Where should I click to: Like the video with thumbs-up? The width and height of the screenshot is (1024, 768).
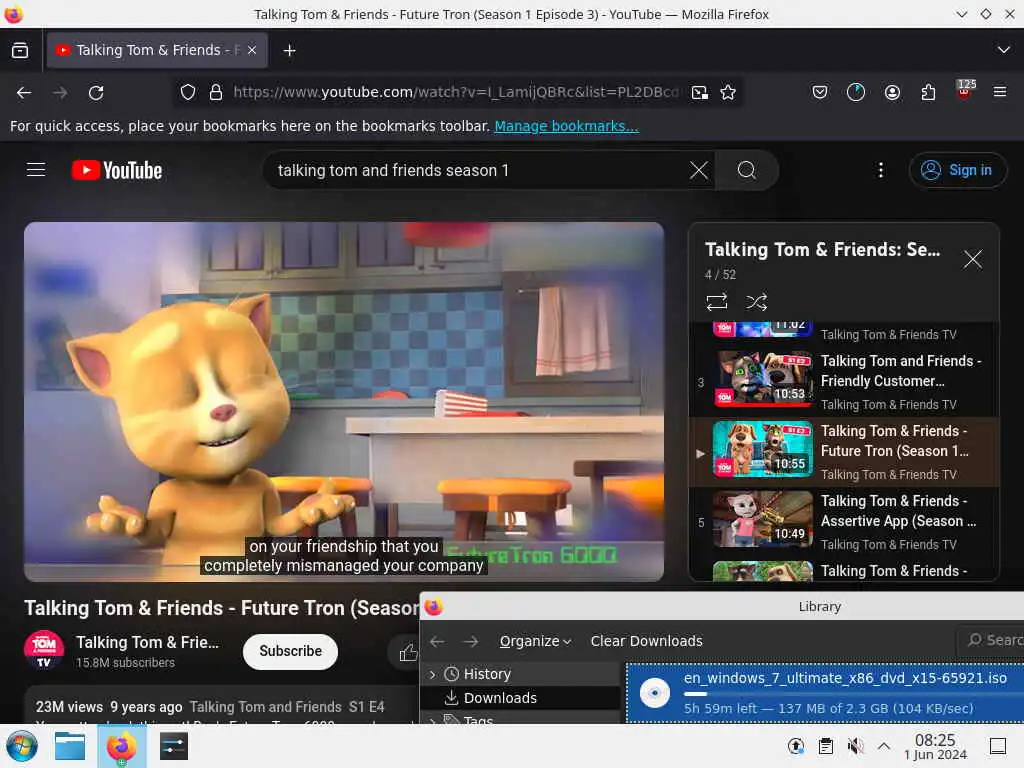[408, 652]
